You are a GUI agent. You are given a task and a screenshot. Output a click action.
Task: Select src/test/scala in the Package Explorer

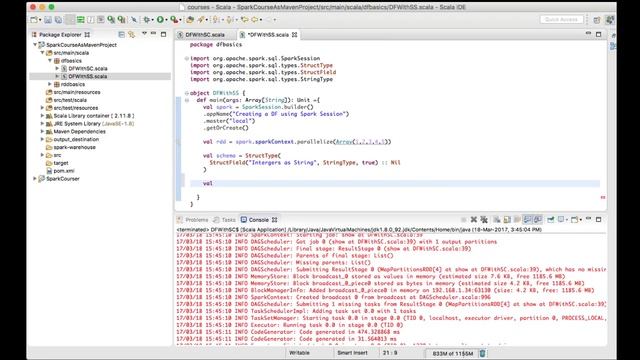[x=70, y=100]
